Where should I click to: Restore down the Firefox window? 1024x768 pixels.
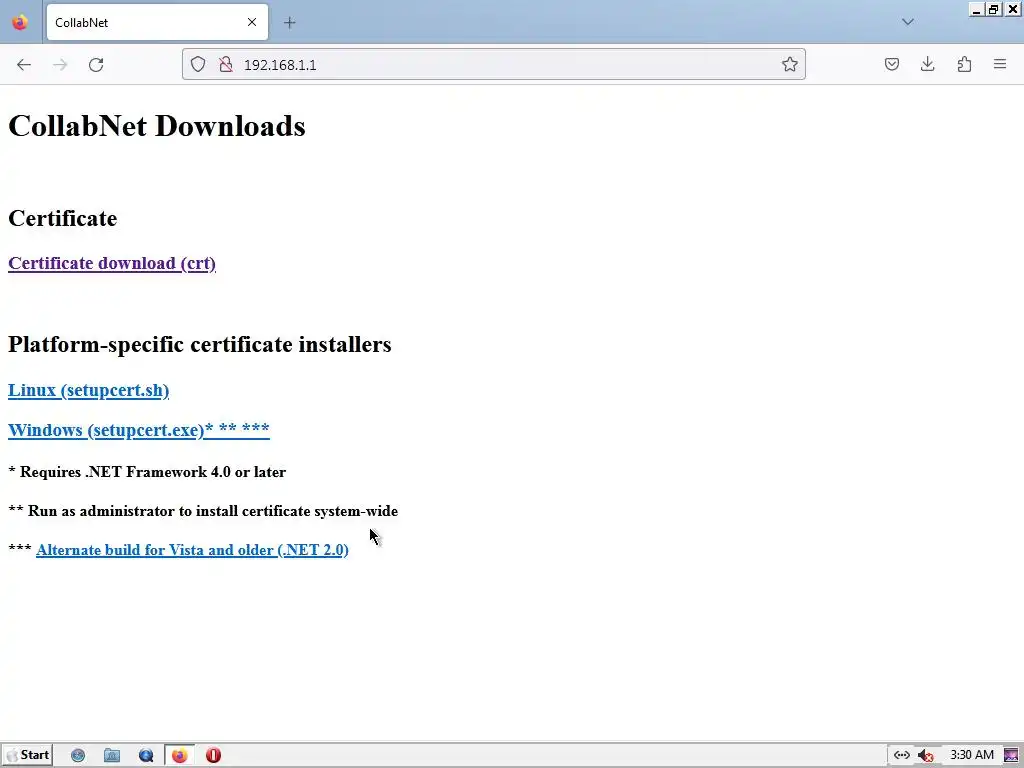(994, 10)
